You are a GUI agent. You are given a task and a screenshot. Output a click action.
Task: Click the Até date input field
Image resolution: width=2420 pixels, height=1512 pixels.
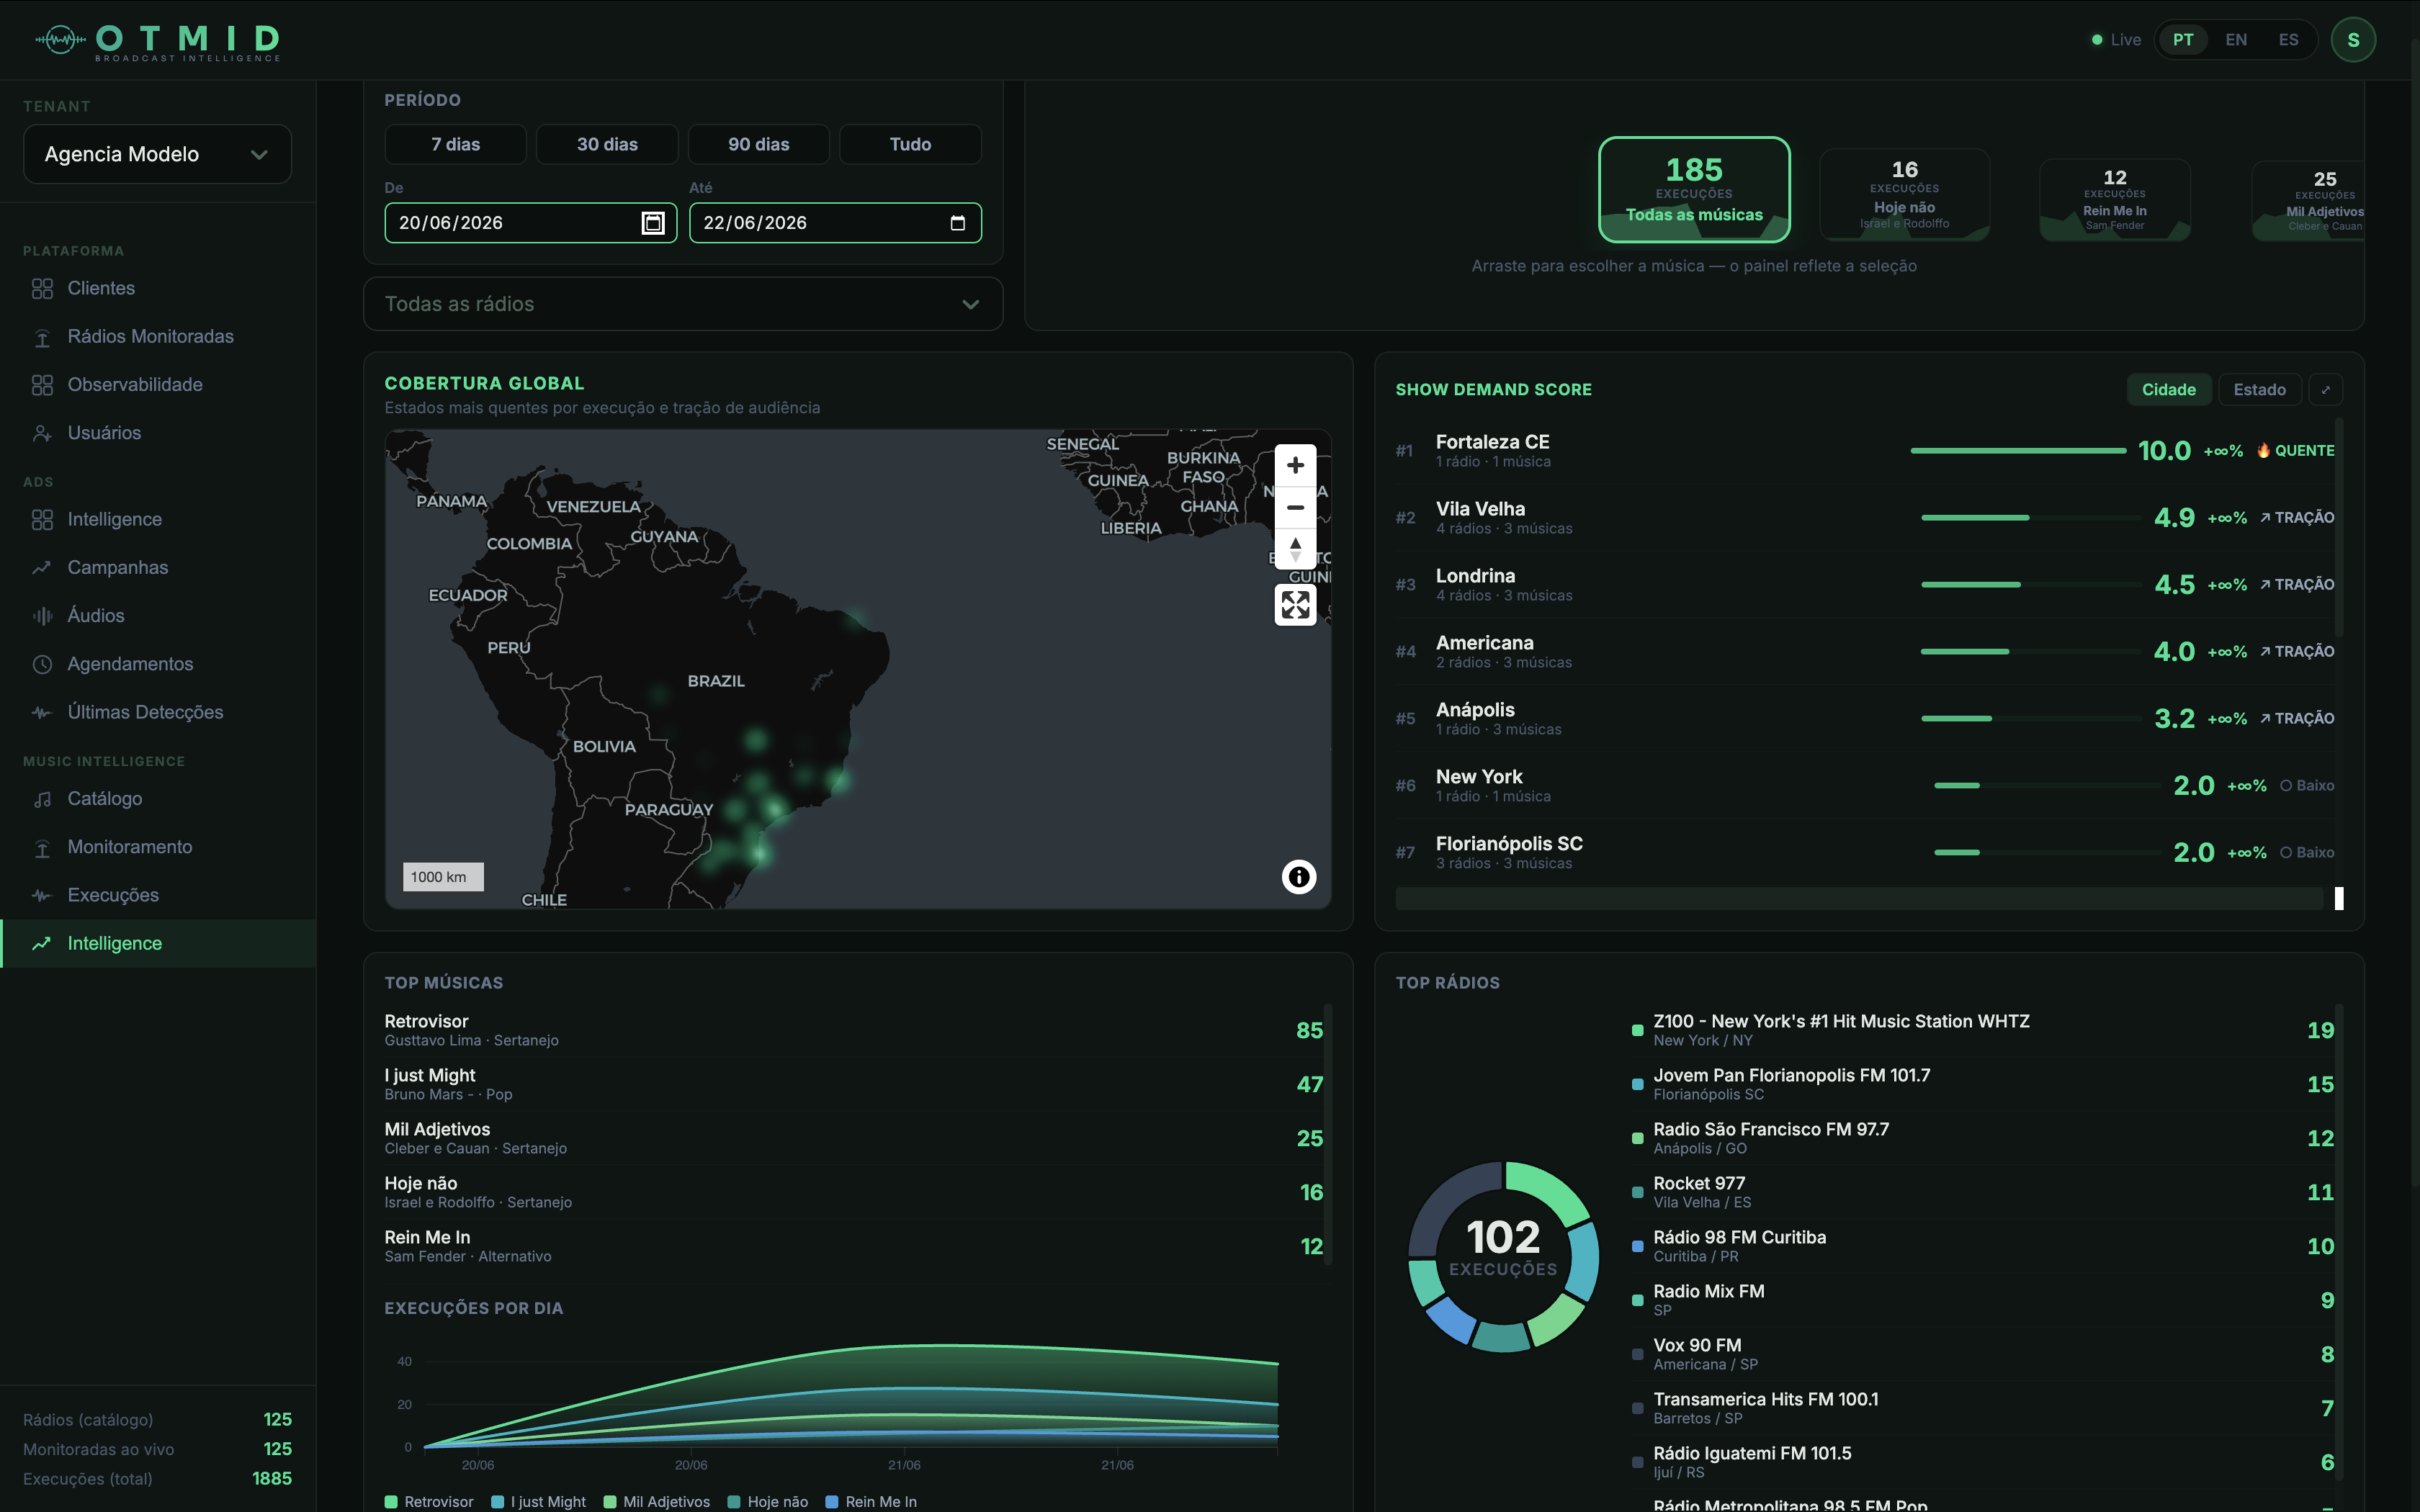tap(835, 223)
